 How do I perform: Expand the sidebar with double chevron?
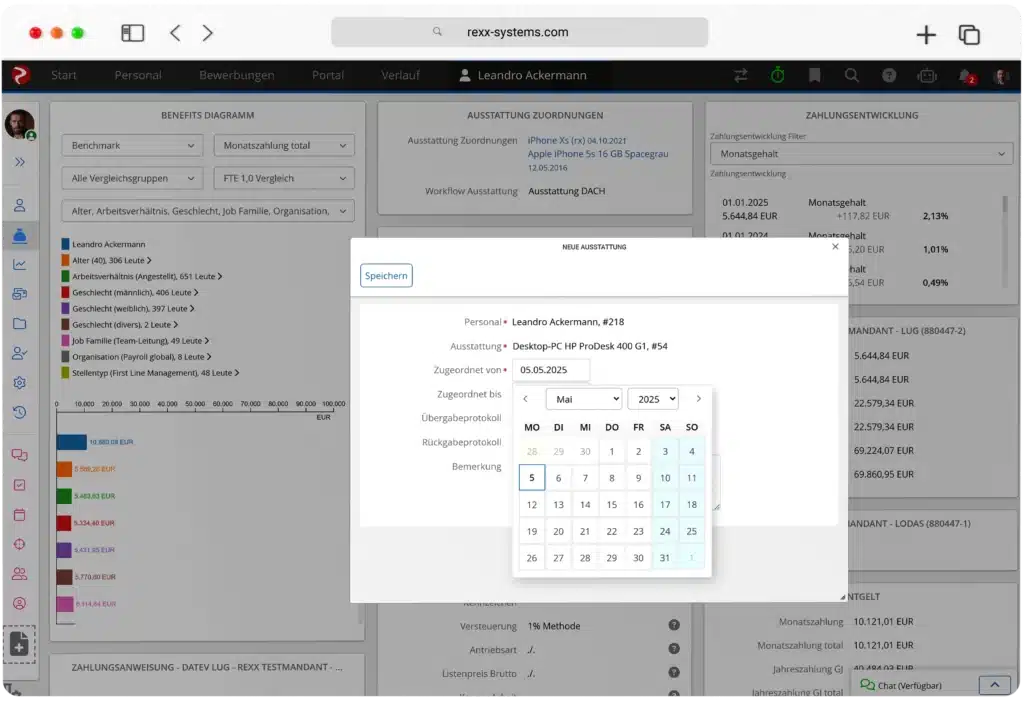[19, 161]
